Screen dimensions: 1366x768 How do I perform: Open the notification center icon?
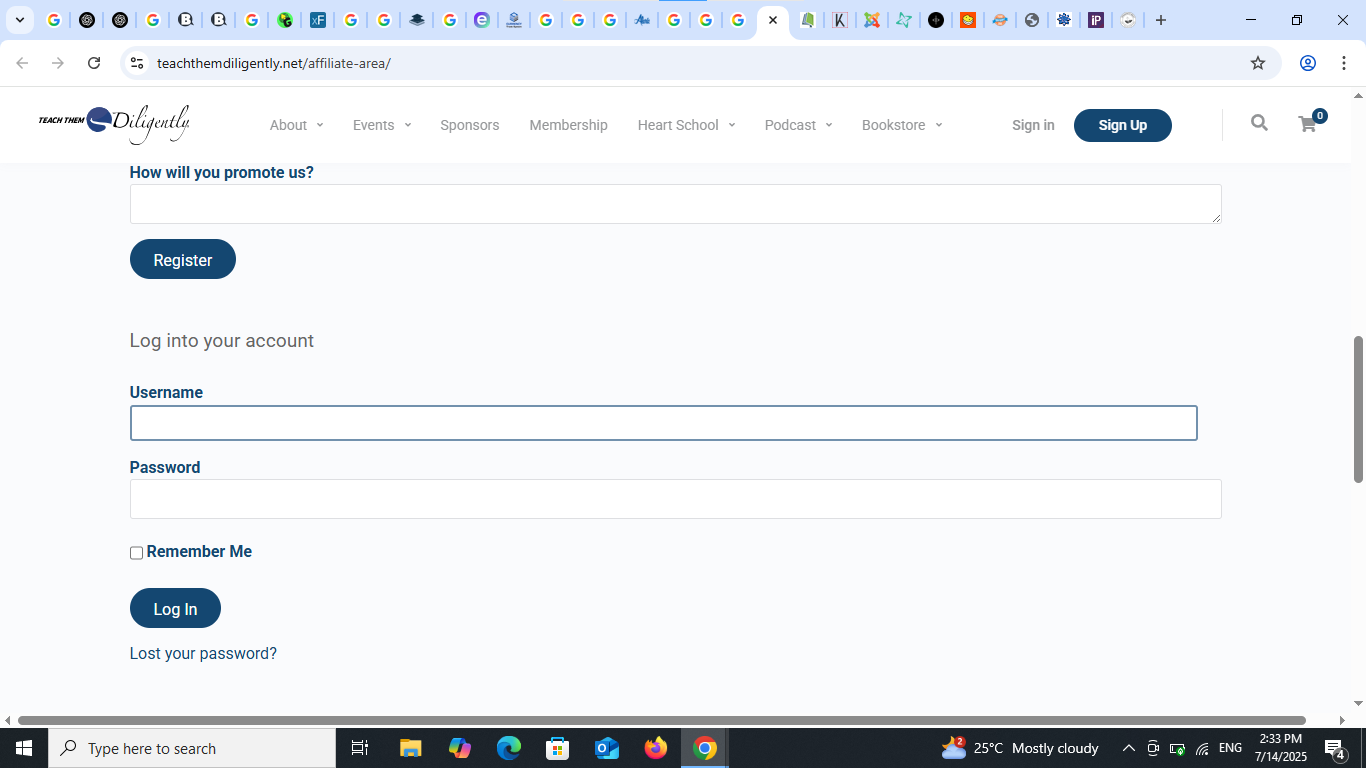pyautogui.click(x=1335, y=748)
